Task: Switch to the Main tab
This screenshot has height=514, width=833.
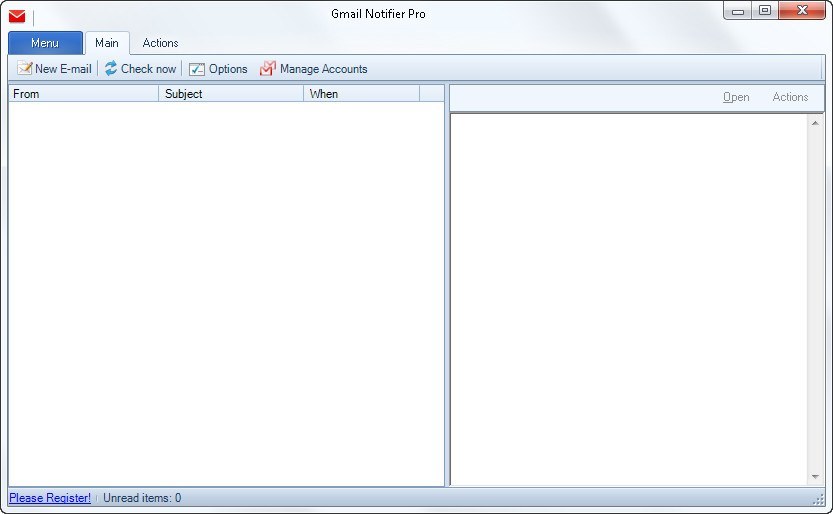Action: coord(107,43)
